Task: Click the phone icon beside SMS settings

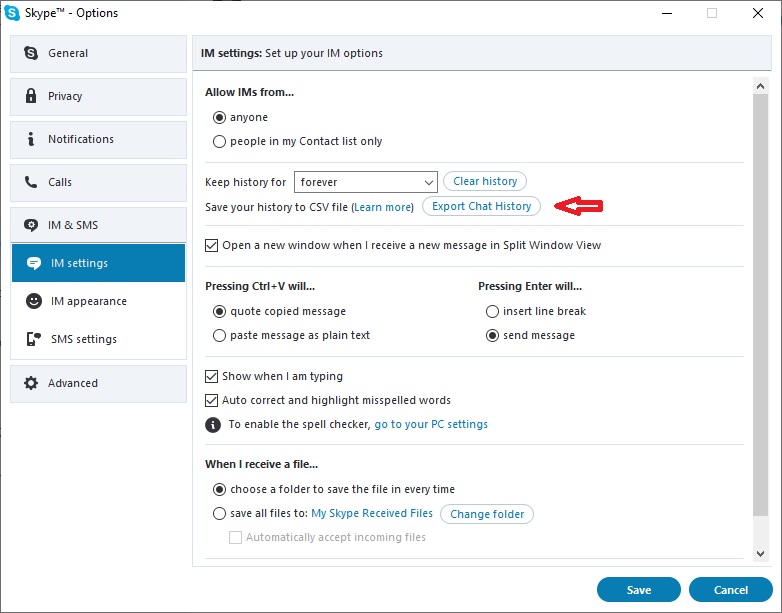Action: 34,339
